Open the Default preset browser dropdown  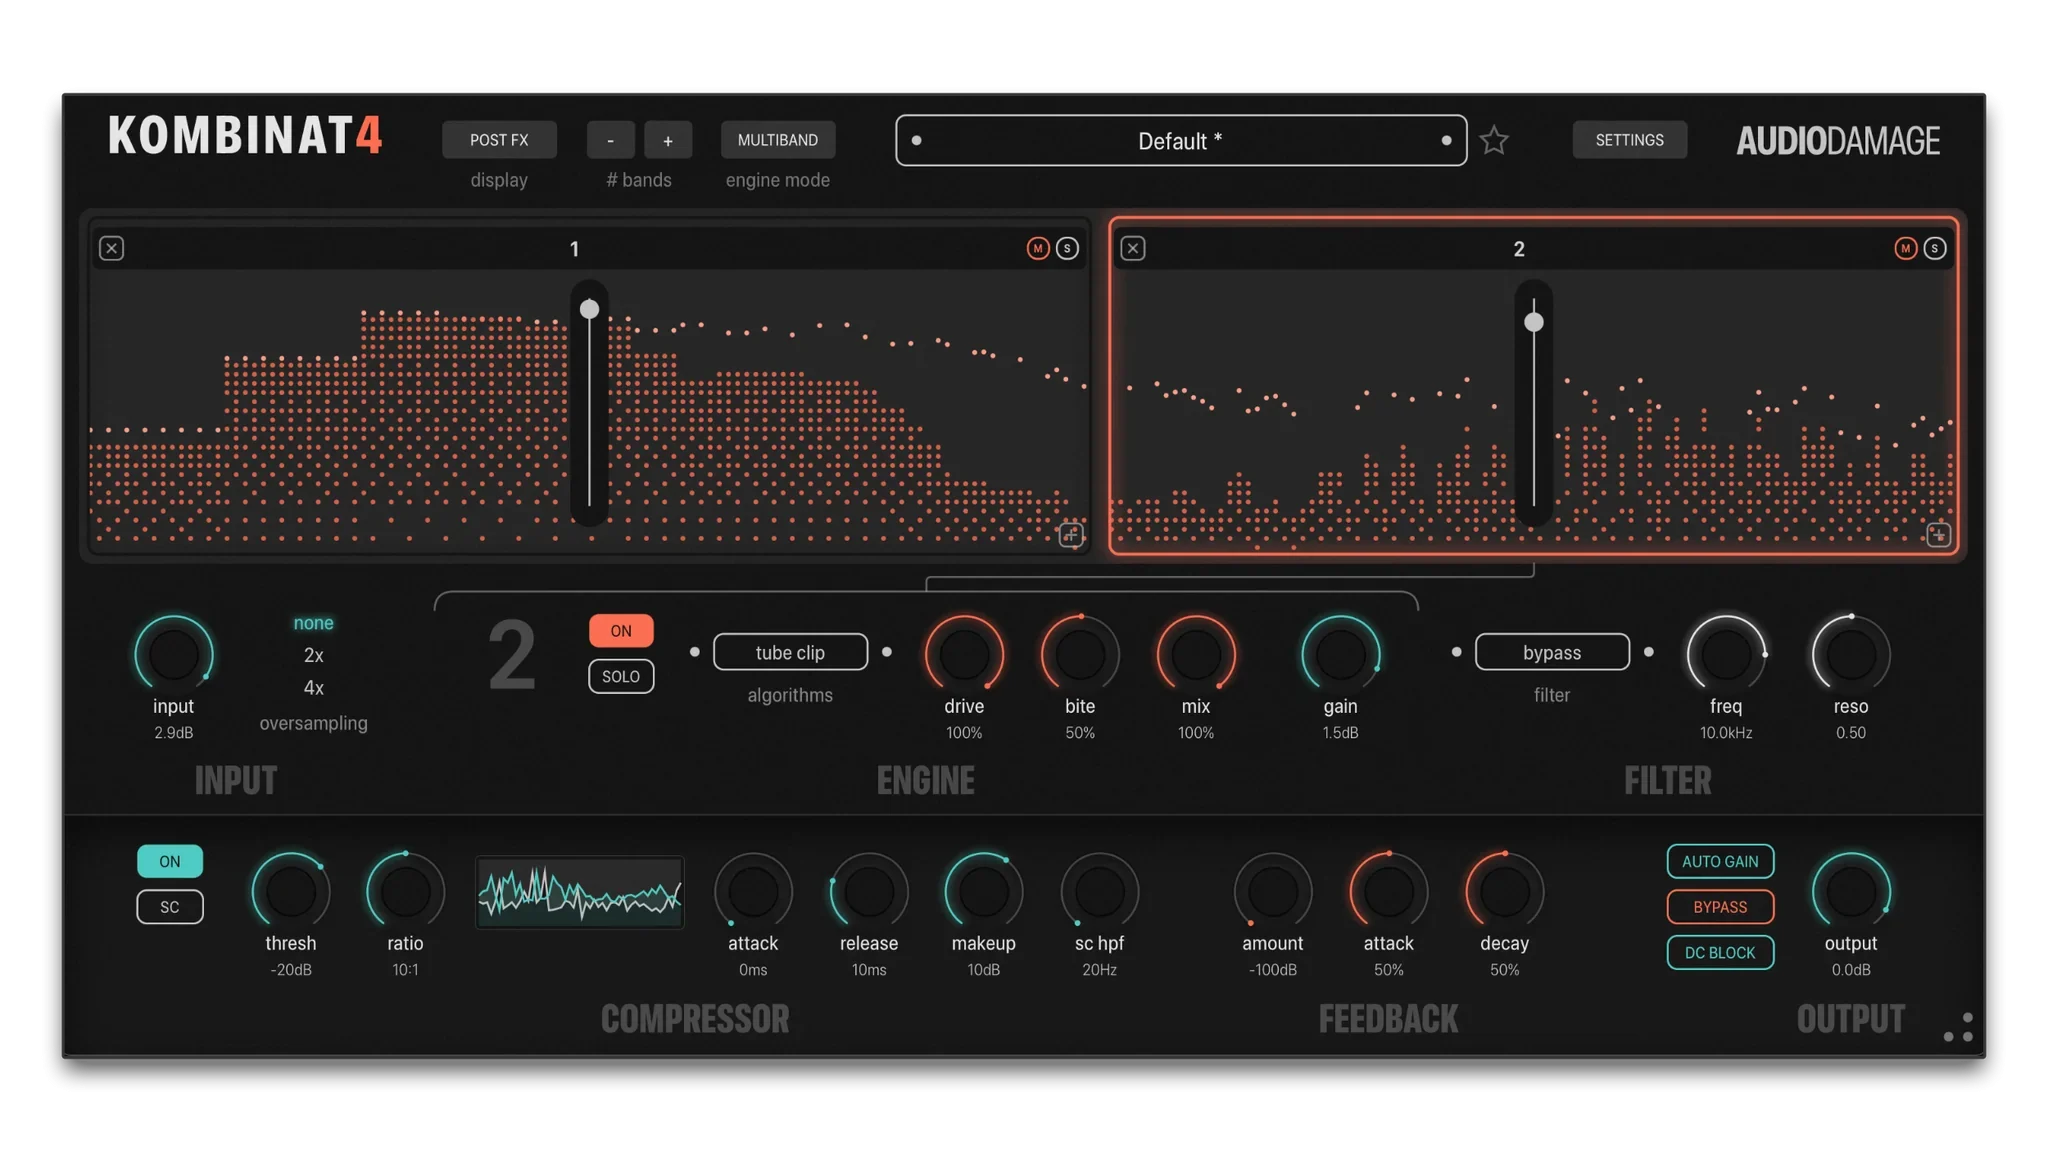(1180, 140)
